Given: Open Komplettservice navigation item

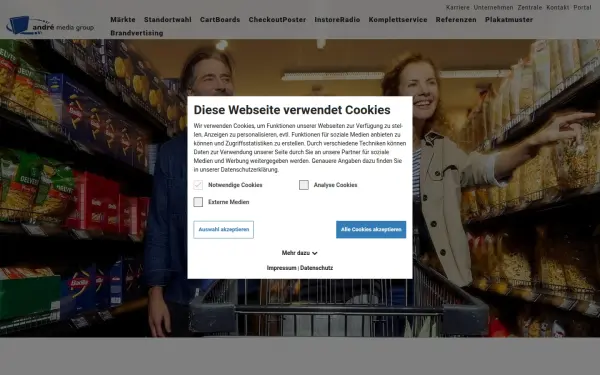Looking at the screenshot, I should point(398,20).
